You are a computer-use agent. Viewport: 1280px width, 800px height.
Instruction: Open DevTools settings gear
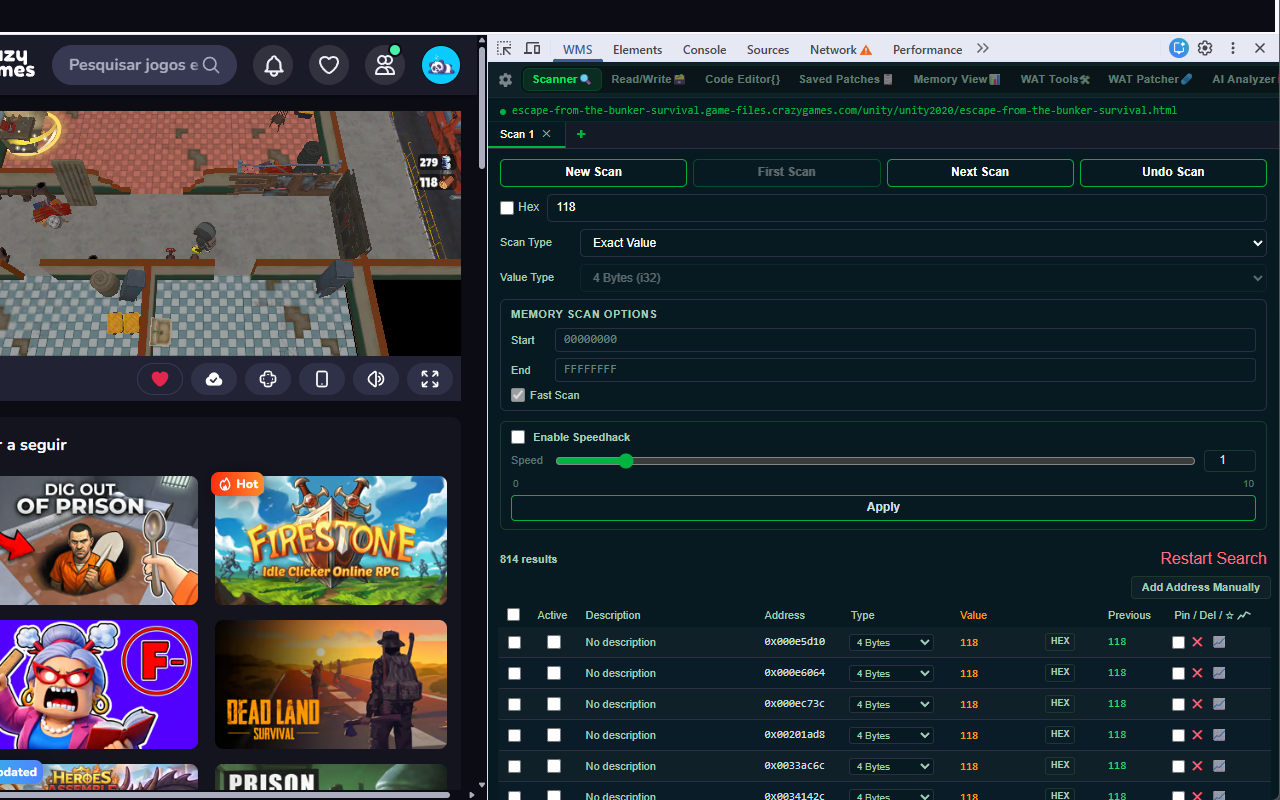pyautogui.click(x=1205, y=48)
